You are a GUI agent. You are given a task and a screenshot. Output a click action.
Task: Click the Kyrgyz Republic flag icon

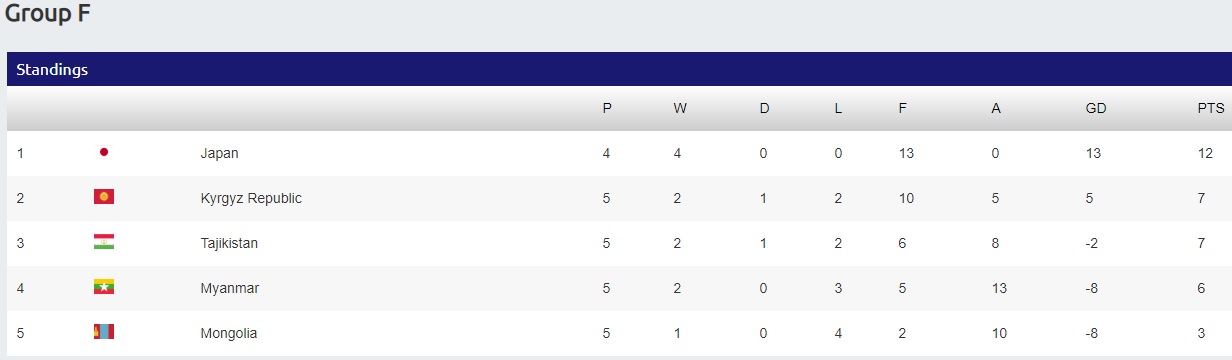click(x=103, y=197)
